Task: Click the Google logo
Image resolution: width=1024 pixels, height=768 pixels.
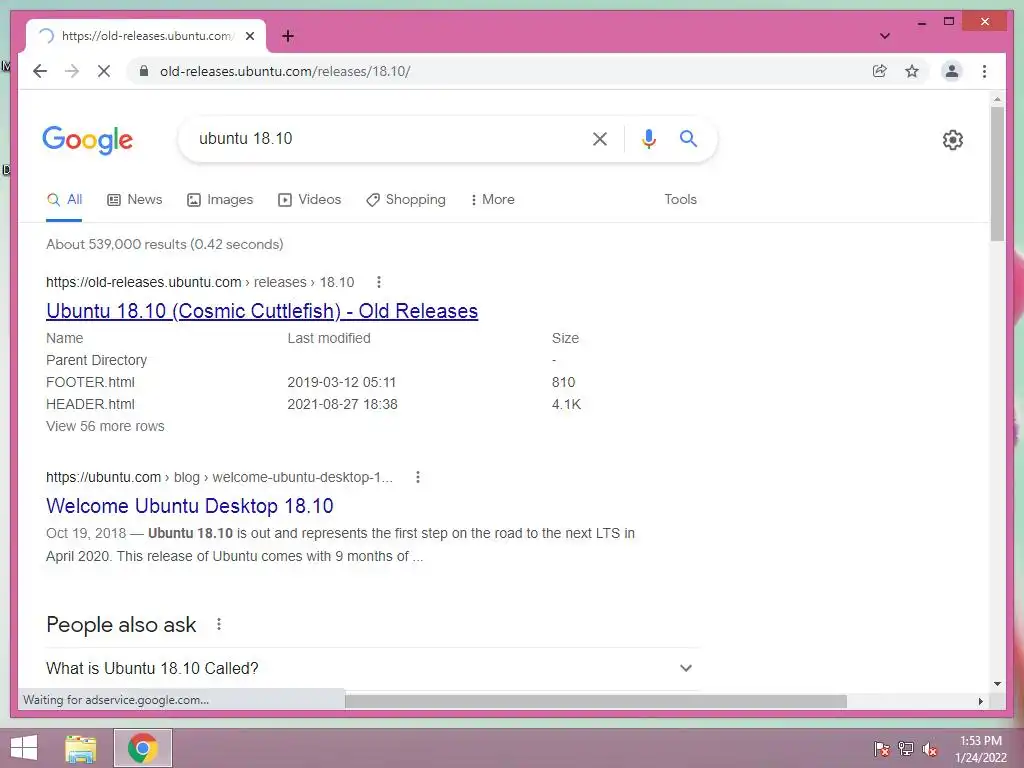Action: tap(88, 140)
